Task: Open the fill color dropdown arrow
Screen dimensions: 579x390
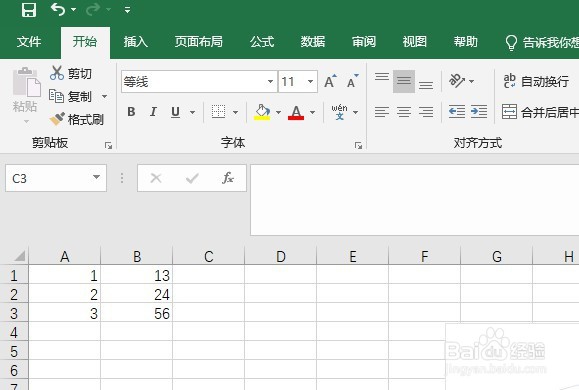Action: 278,112
